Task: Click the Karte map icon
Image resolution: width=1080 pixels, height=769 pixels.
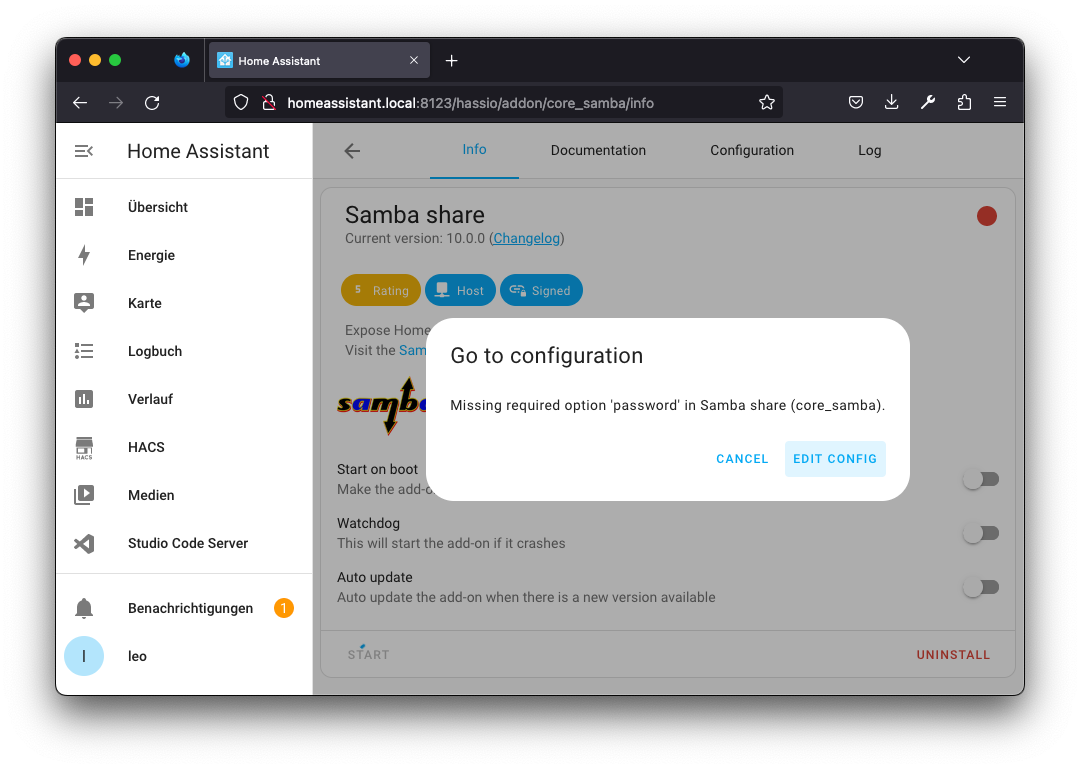Action: [x=84, y=303]
